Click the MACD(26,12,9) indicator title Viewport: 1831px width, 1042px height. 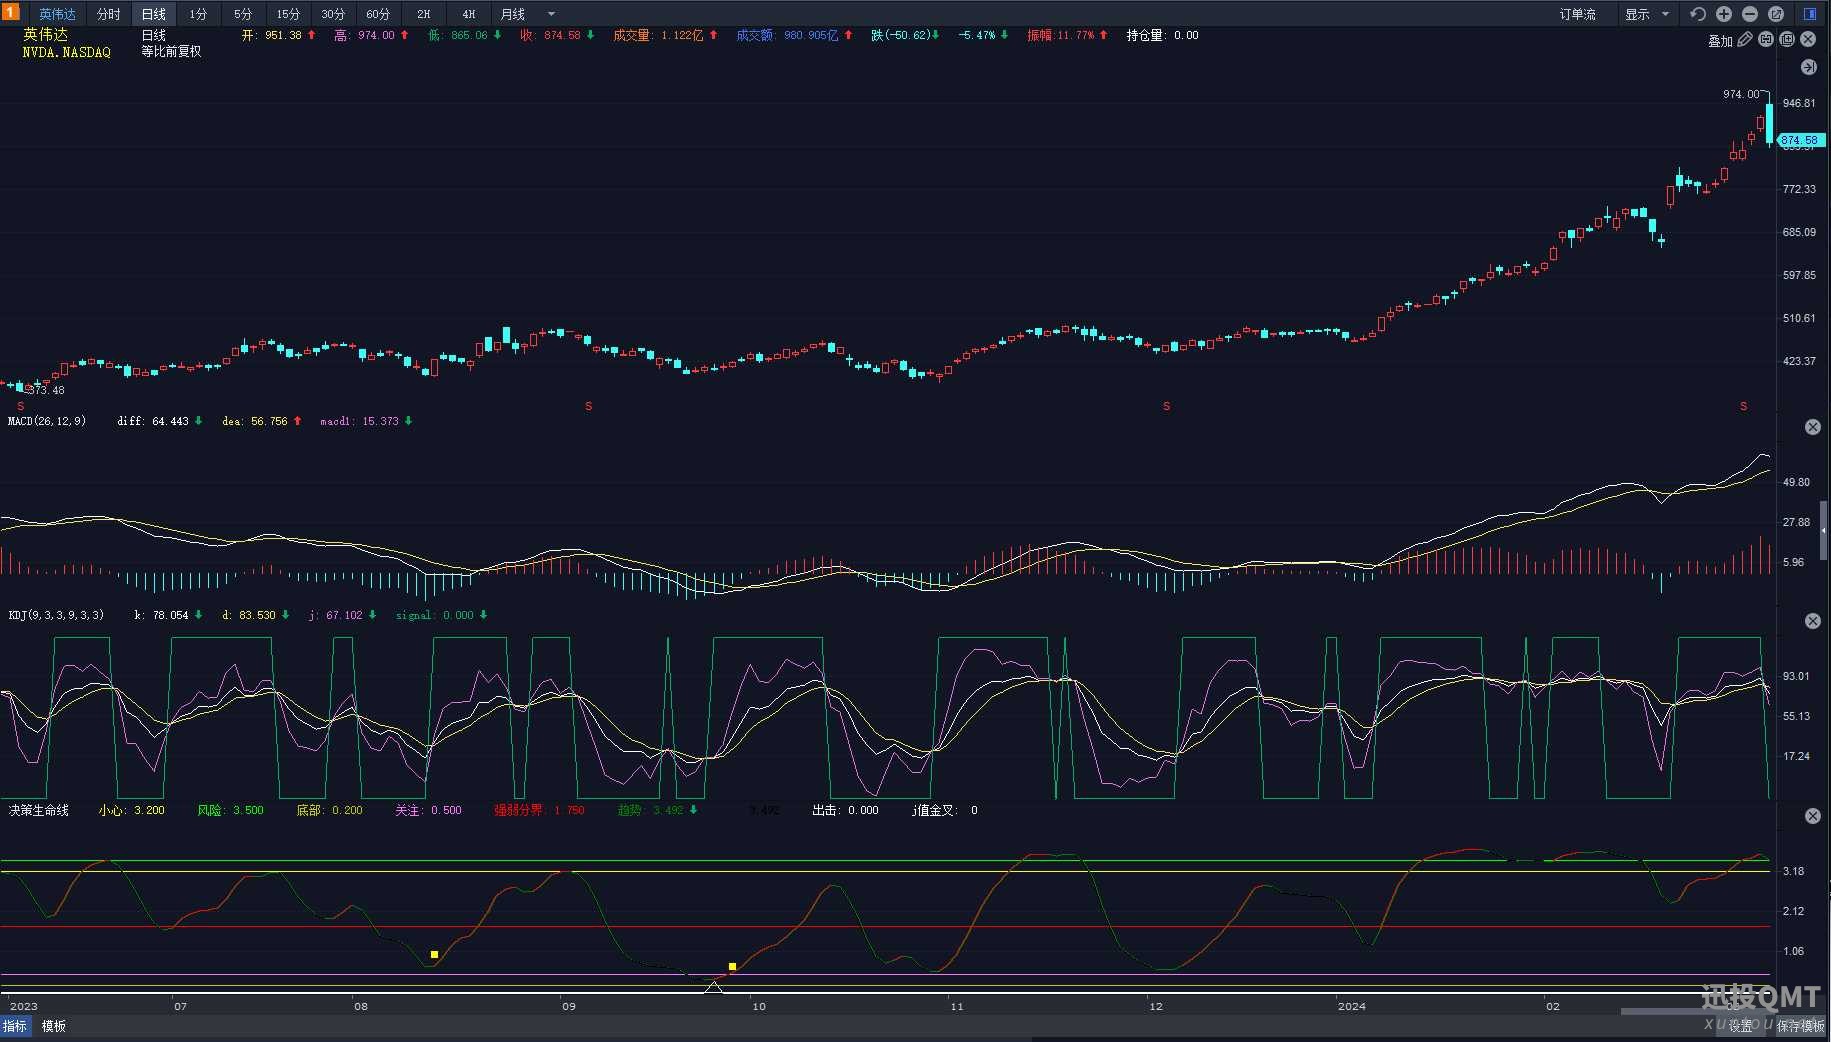point(47,421)
